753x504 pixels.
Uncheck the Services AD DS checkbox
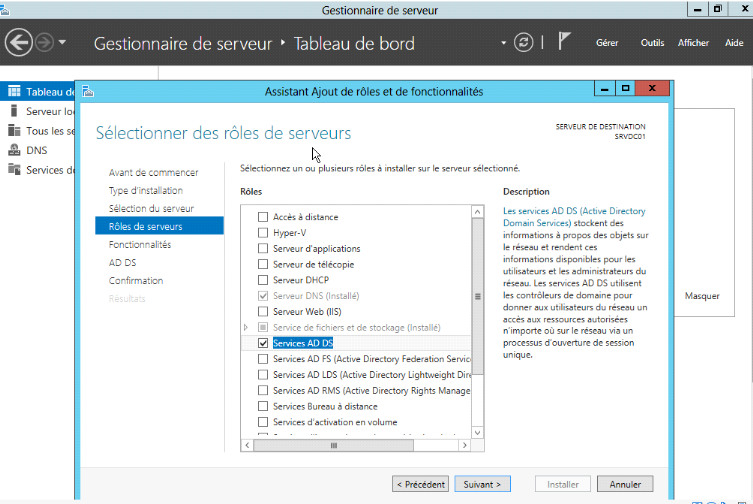[263, 343]
